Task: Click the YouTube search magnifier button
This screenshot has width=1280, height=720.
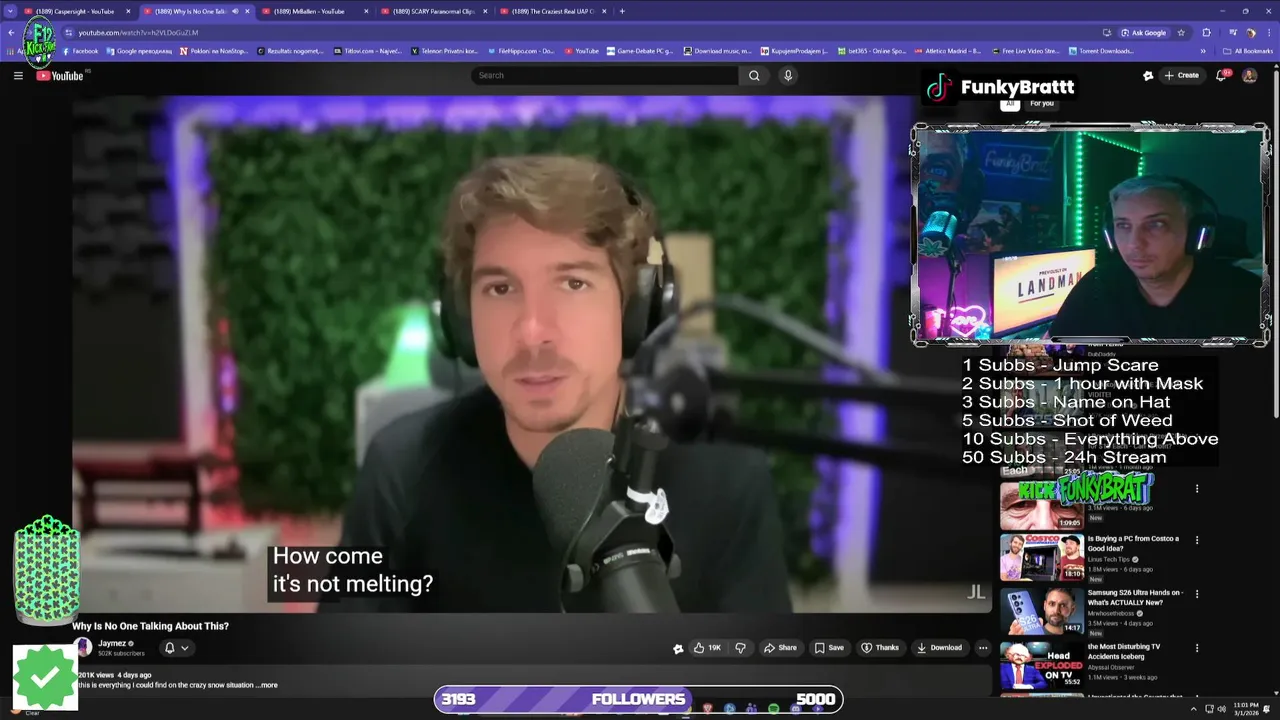Action: [x=754, y=75]
